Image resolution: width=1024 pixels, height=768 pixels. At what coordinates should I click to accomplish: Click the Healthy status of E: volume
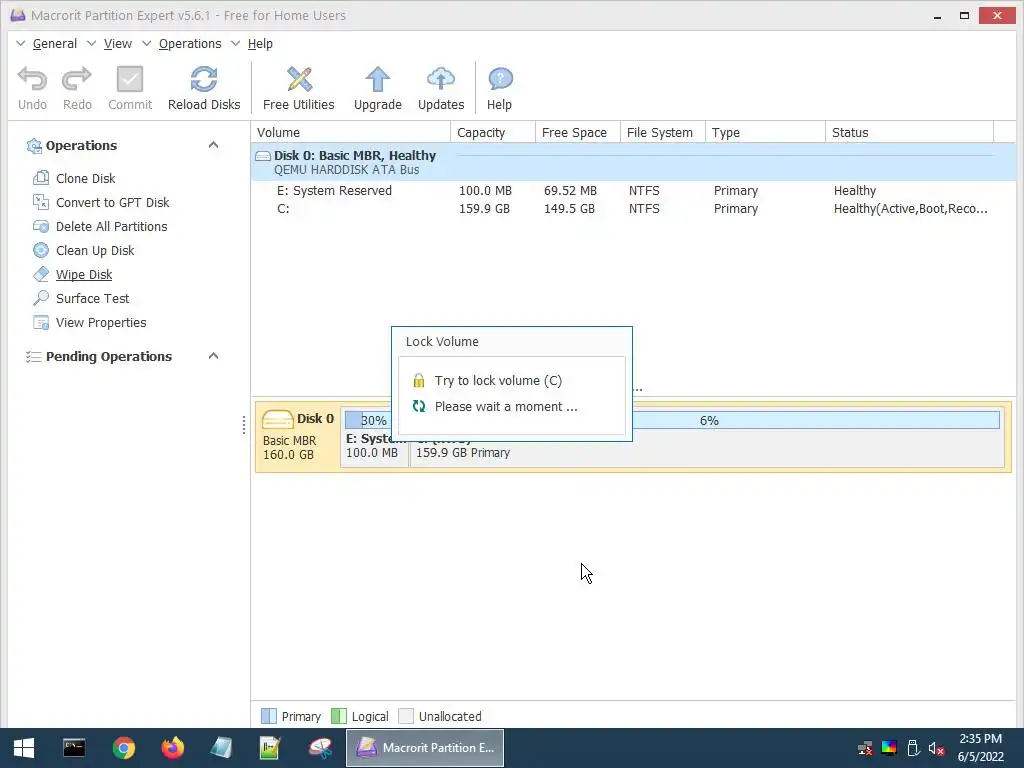point(855,191)
